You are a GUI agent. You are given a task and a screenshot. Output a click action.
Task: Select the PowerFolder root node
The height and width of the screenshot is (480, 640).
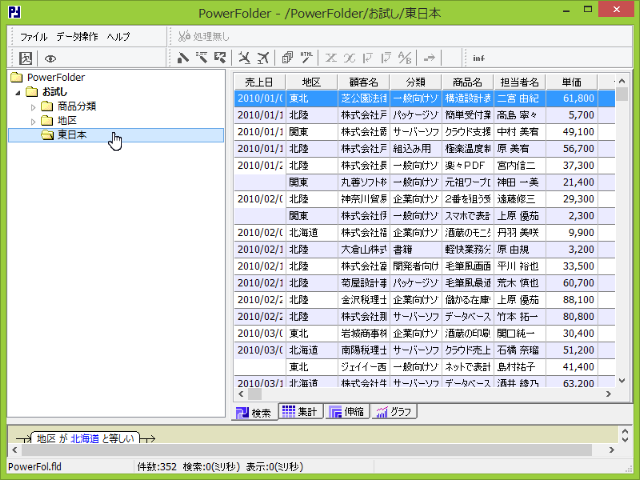(x=56, y=77)
